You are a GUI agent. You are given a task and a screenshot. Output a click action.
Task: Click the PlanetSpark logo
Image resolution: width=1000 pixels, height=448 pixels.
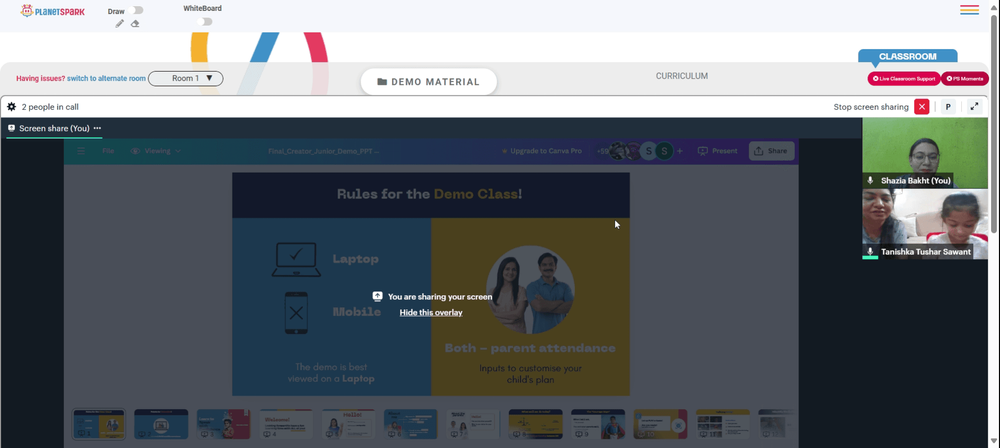pyautogui.click(x=52, y=11)
